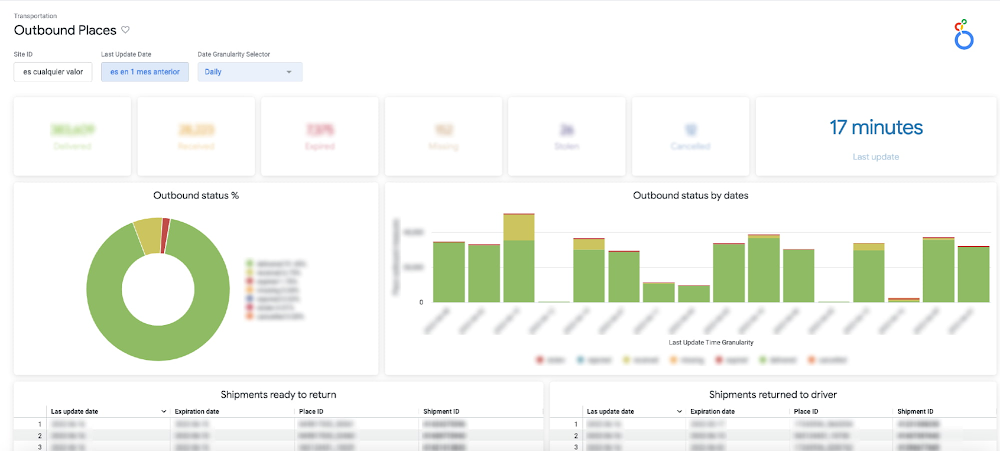Click Shipment ID header in Shipments returned to driver

click(x=917, y=411)
